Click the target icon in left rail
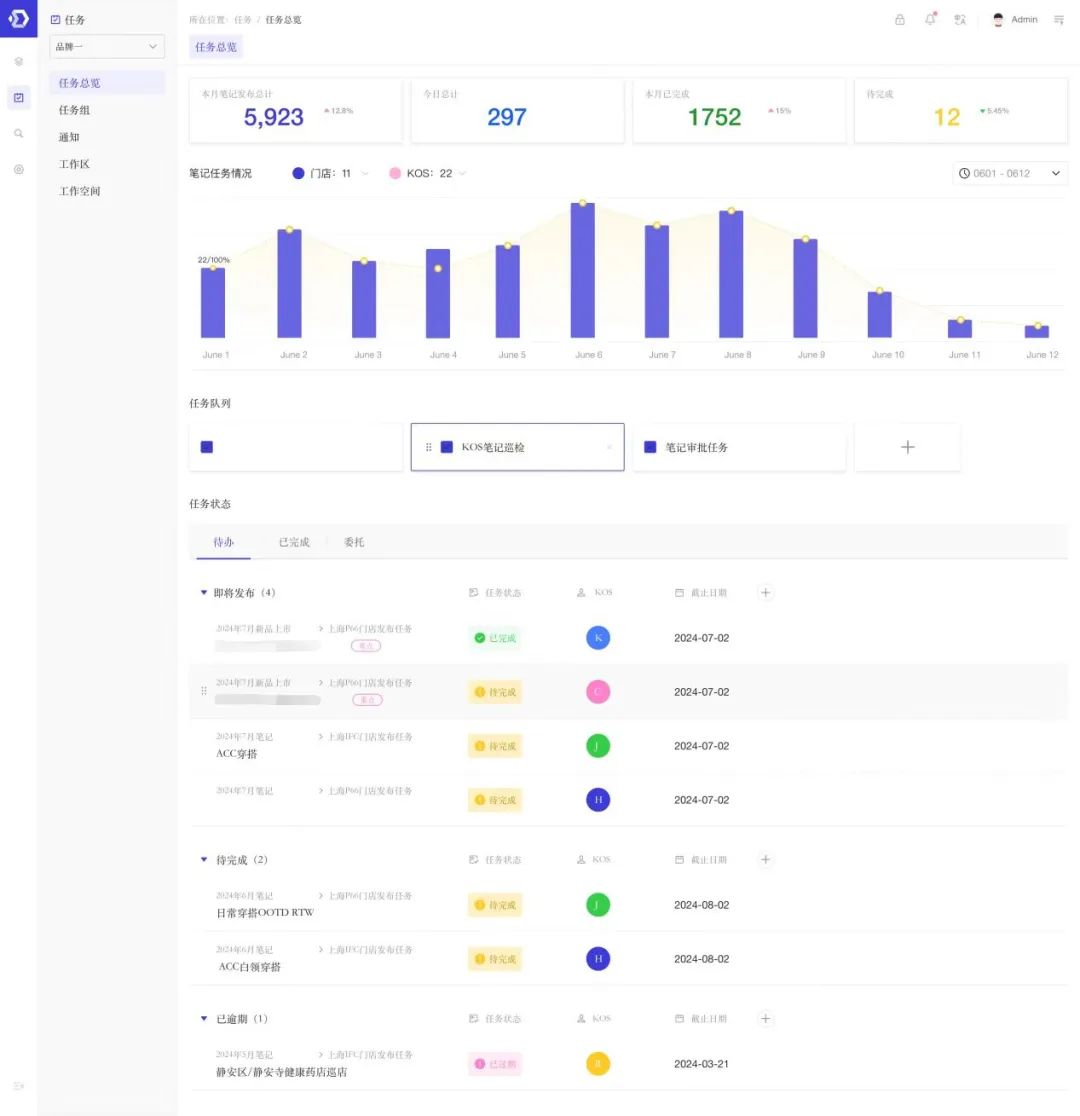 (18, 169)
